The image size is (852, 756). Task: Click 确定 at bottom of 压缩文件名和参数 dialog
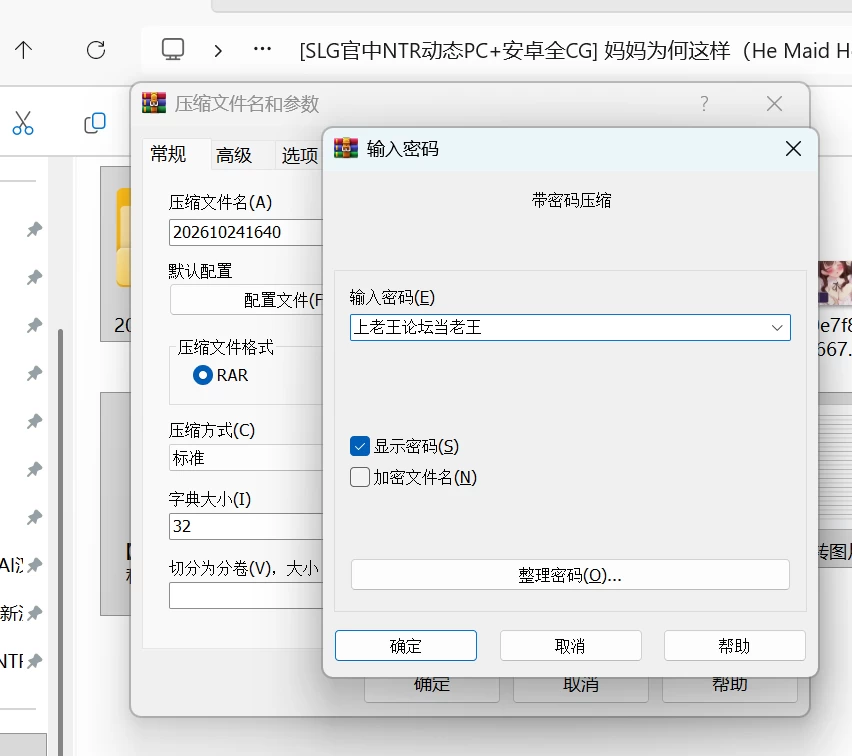point(432,688)
